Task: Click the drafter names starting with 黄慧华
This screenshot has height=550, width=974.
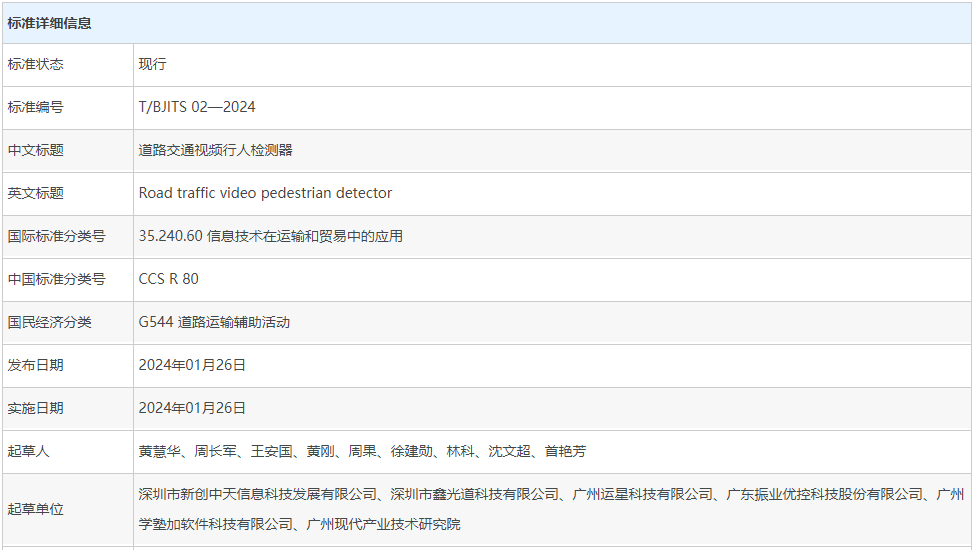Action: 363,451
